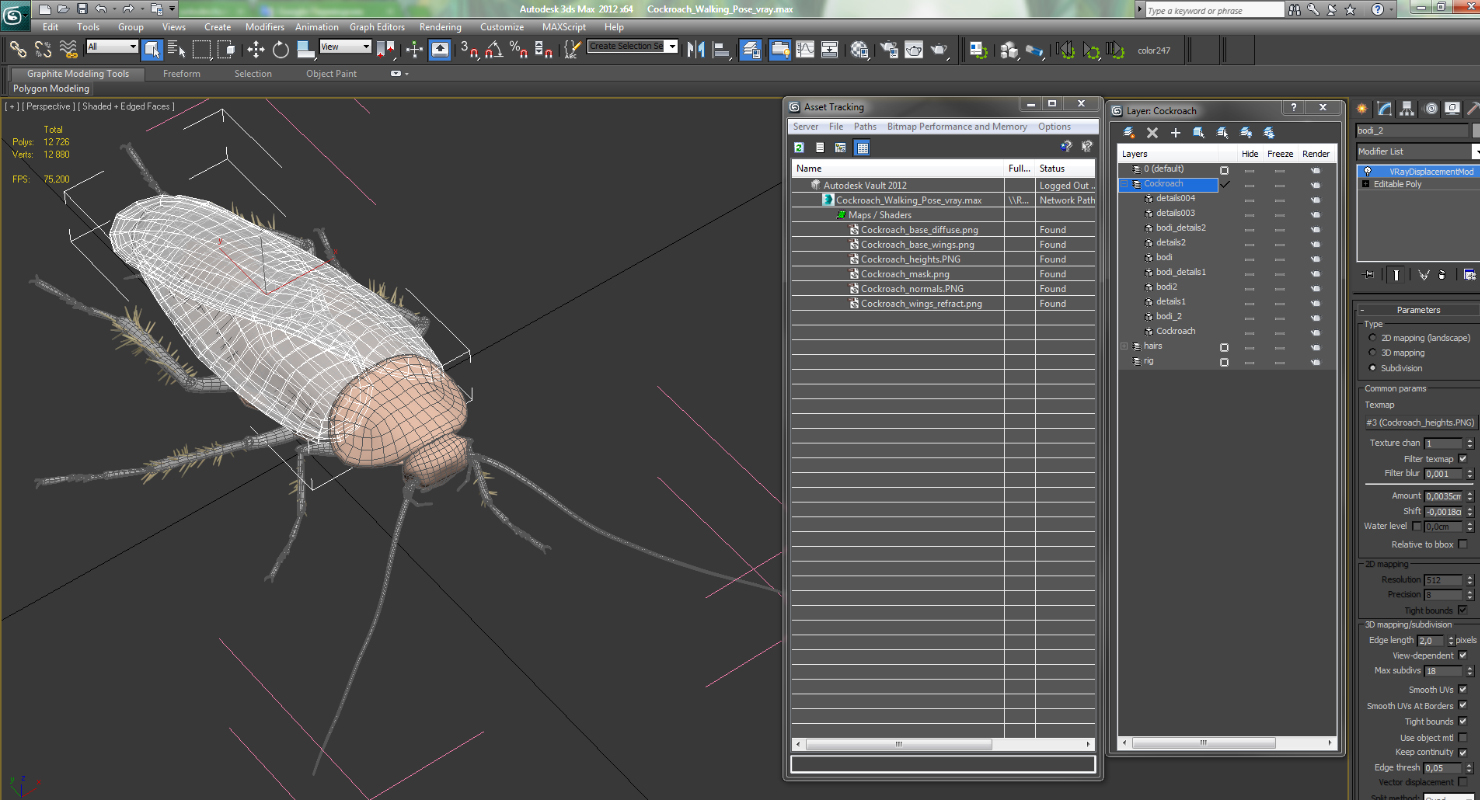
Task: Click Add Selected Objects plus icon in Layer dialog
Action: 1175,132
